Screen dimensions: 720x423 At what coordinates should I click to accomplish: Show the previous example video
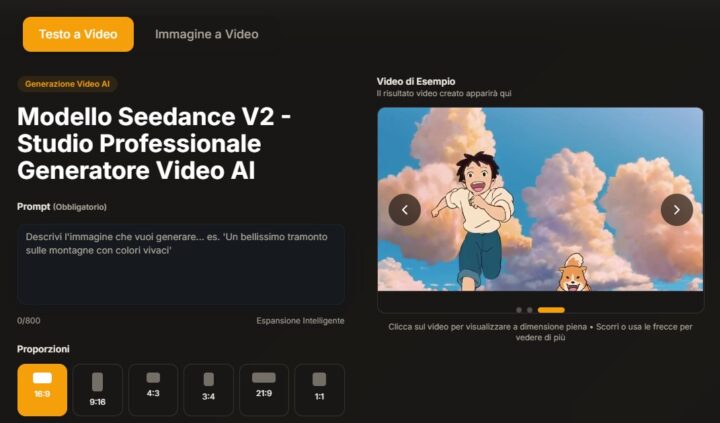(x=405, y=210)
